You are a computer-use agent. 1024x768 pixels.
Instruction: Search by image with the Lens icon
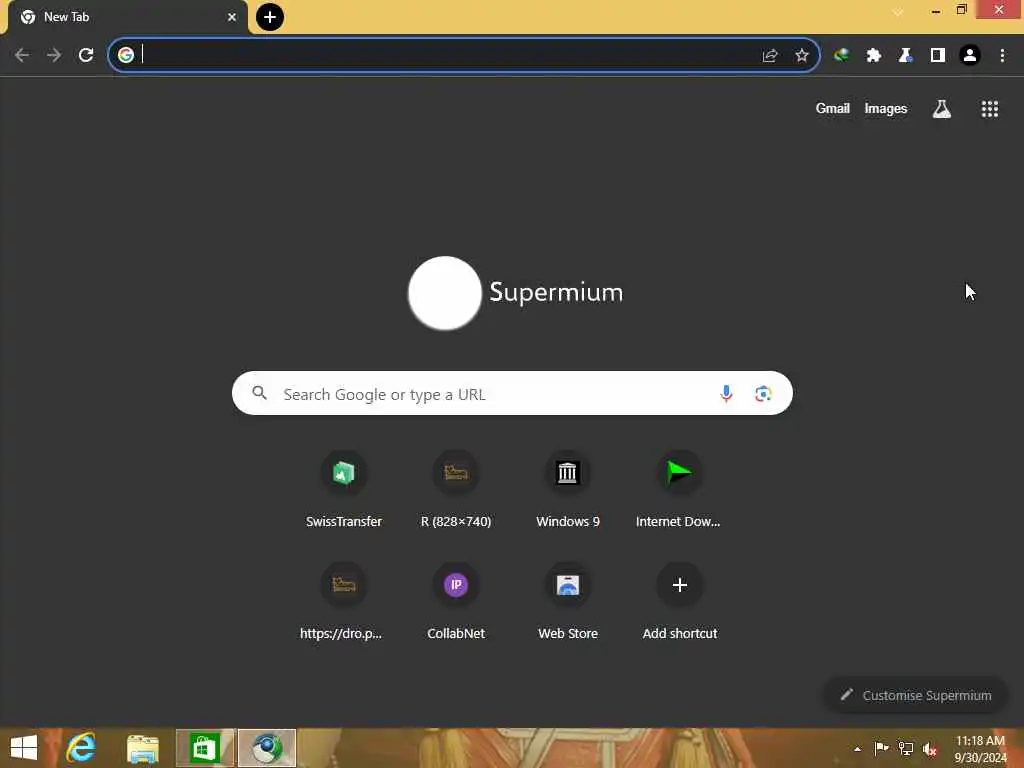pos(763,394)
